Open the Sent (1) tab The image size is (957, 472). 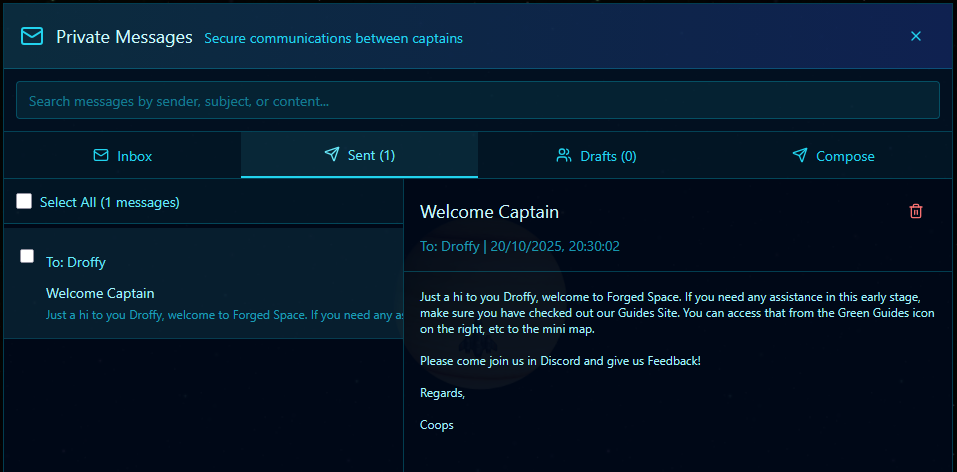pyautogui.click(x=360, y=156)
